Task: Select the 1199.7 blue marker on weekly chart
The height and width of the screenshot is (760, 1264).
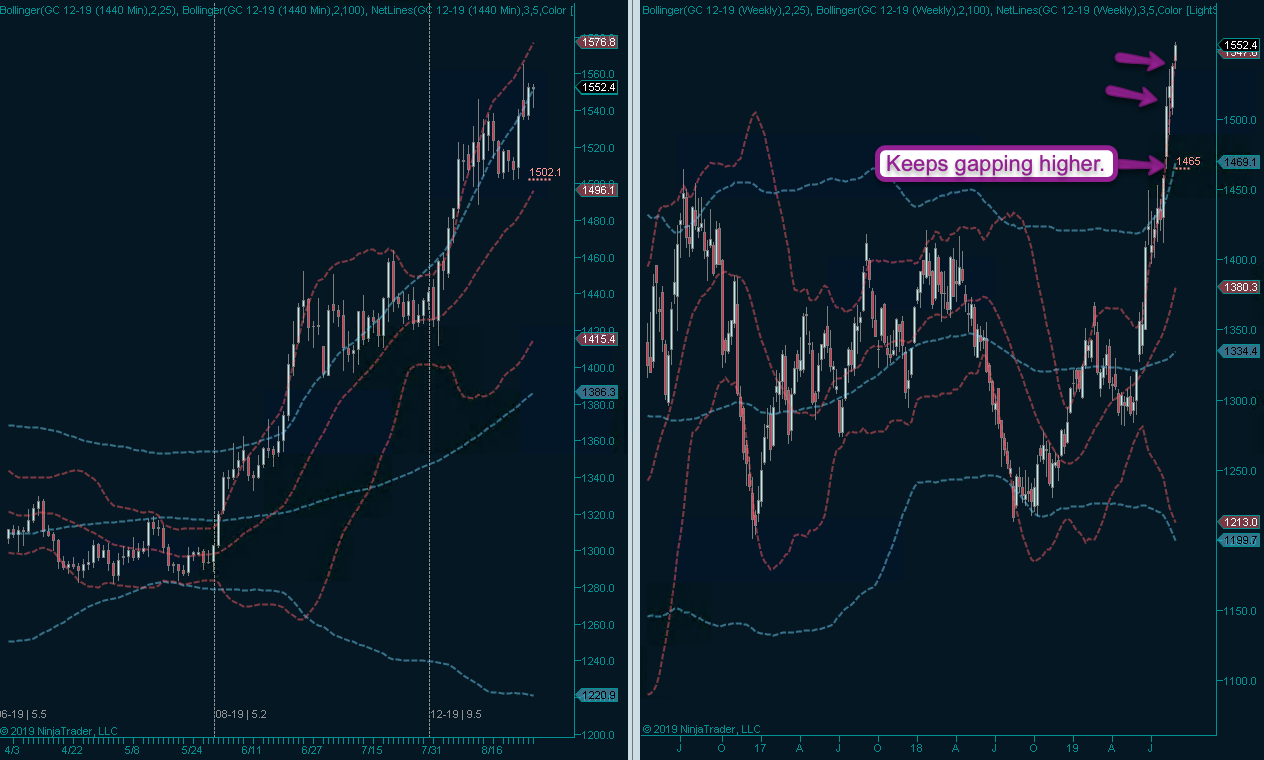Action: point(1240,540)
